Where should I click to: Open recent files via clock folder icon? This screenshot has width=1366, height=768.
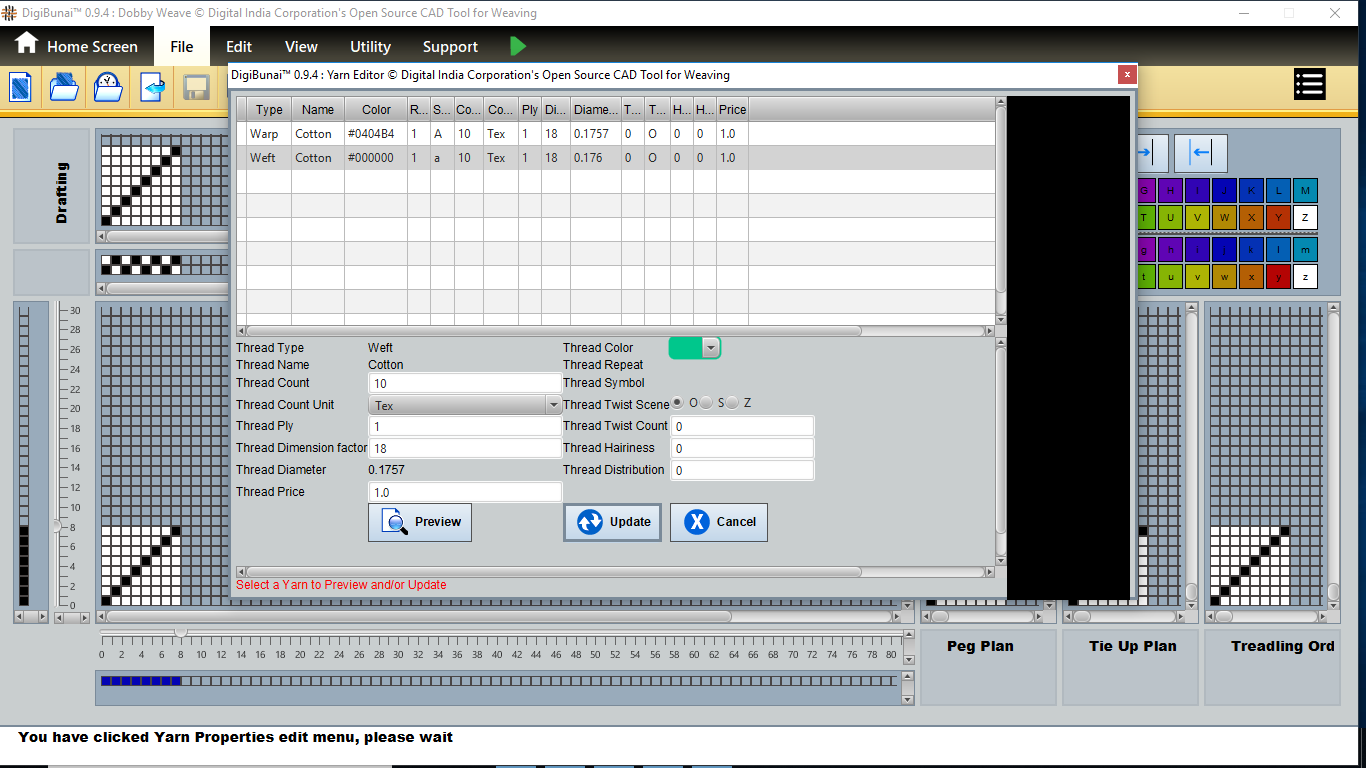[108, 87]
